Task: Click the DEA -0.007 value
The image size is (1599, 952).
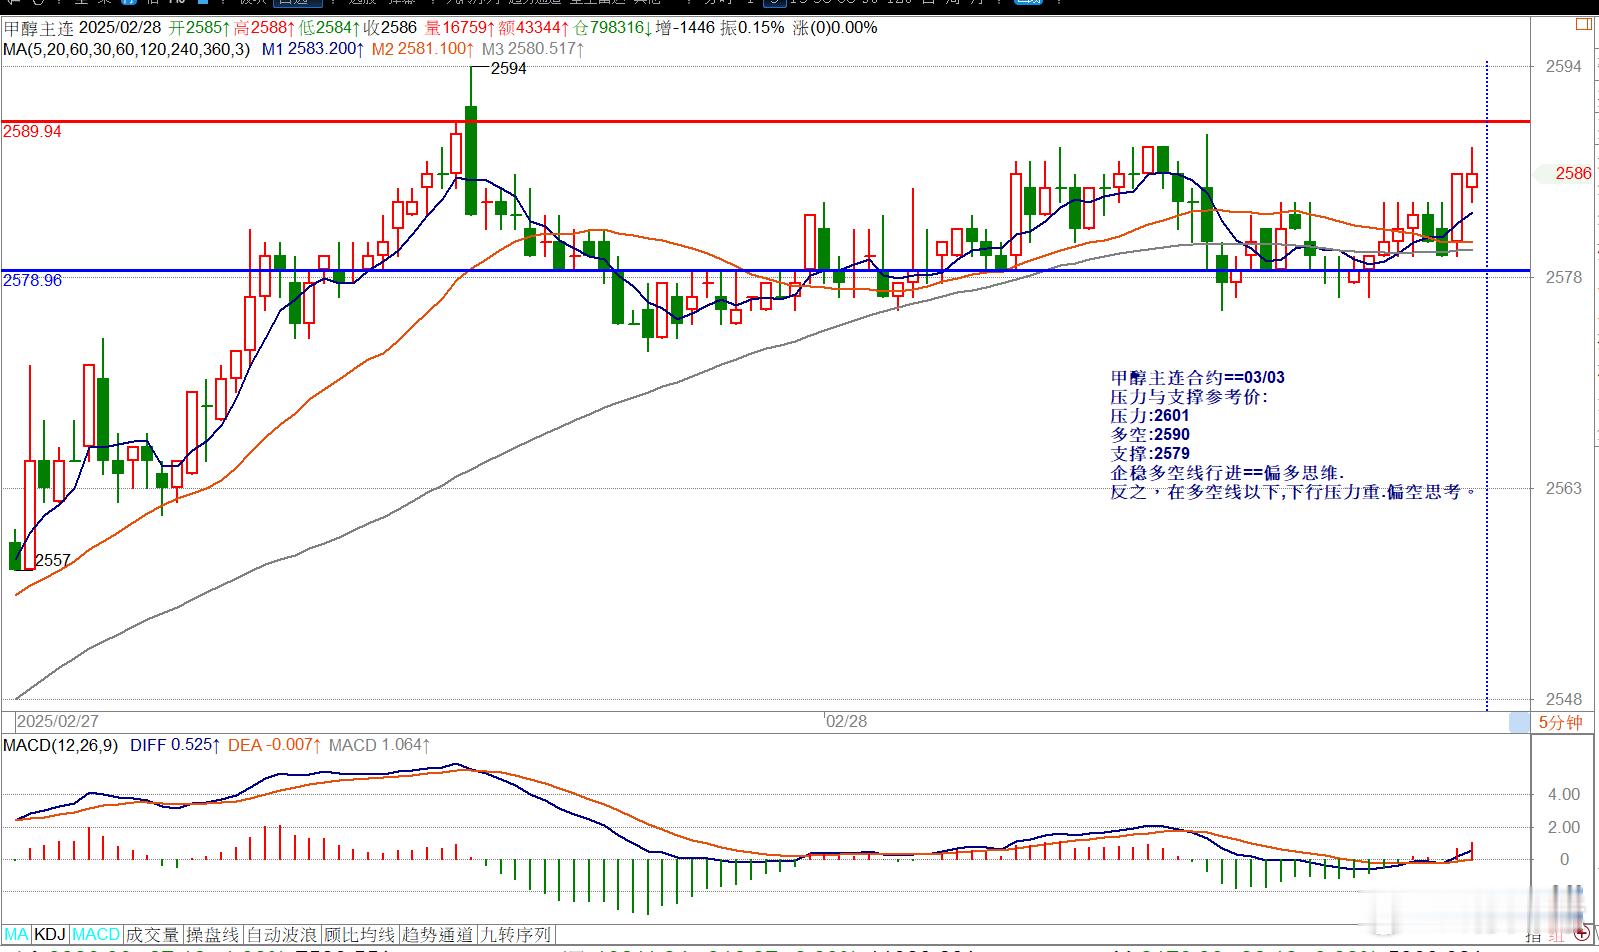Action: coord(275,745)
